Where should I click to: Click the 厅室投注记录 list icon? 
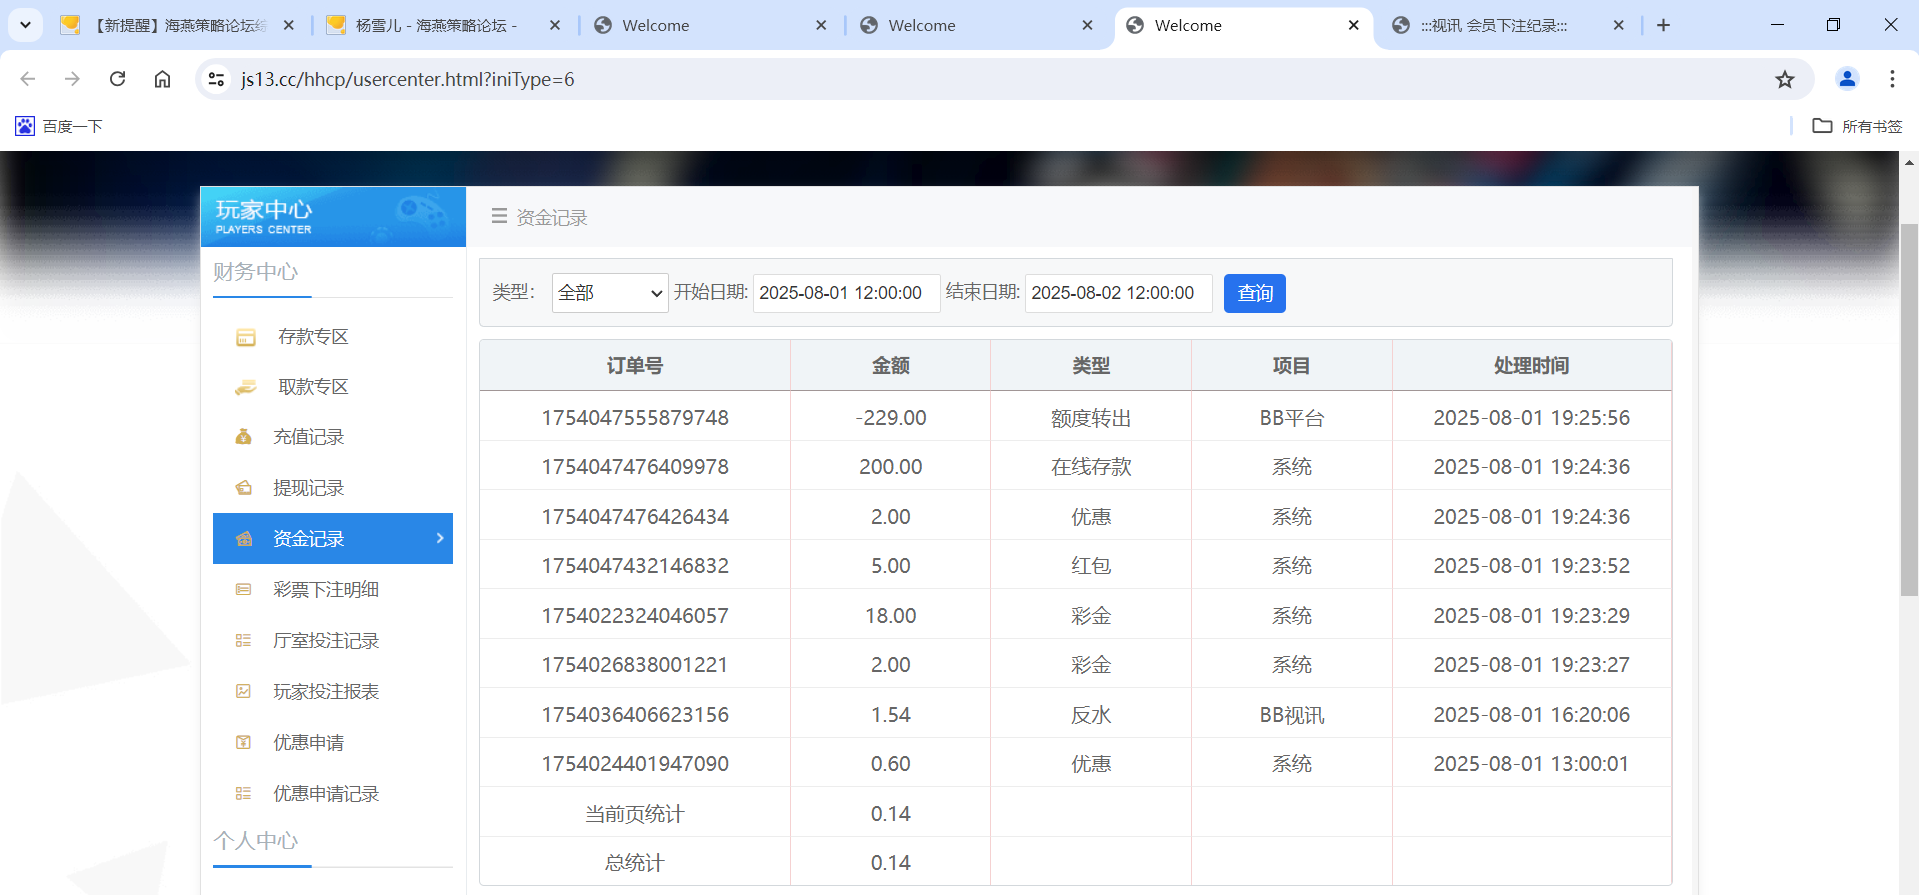coord(243,641)
